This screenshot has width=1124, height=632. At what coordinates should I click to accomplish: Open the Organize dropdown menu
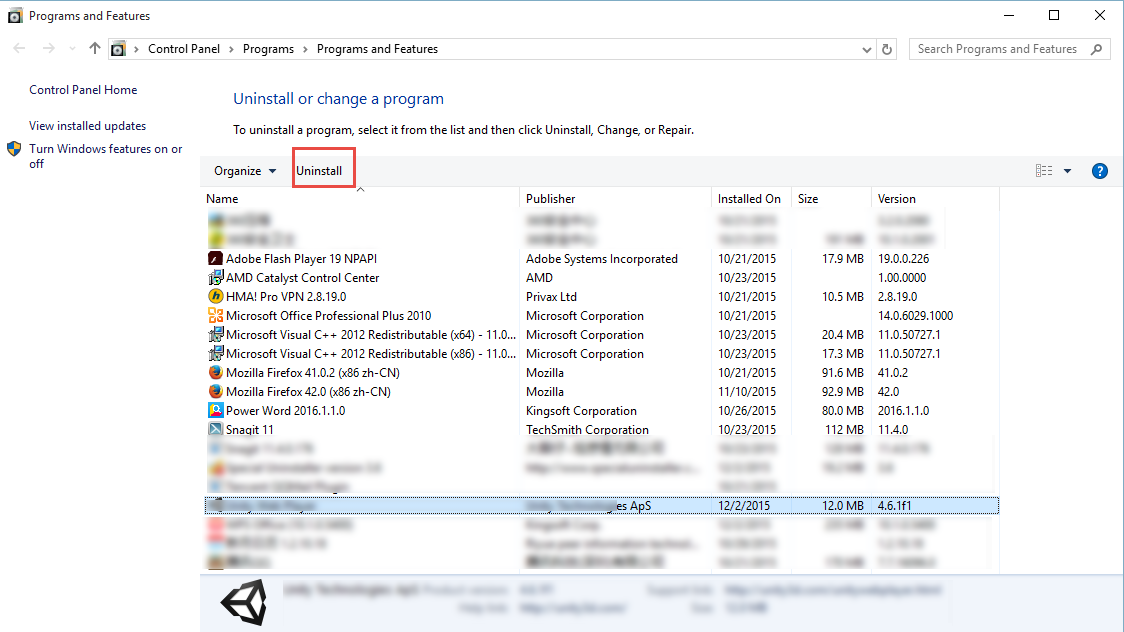click(x=245, y=171)
